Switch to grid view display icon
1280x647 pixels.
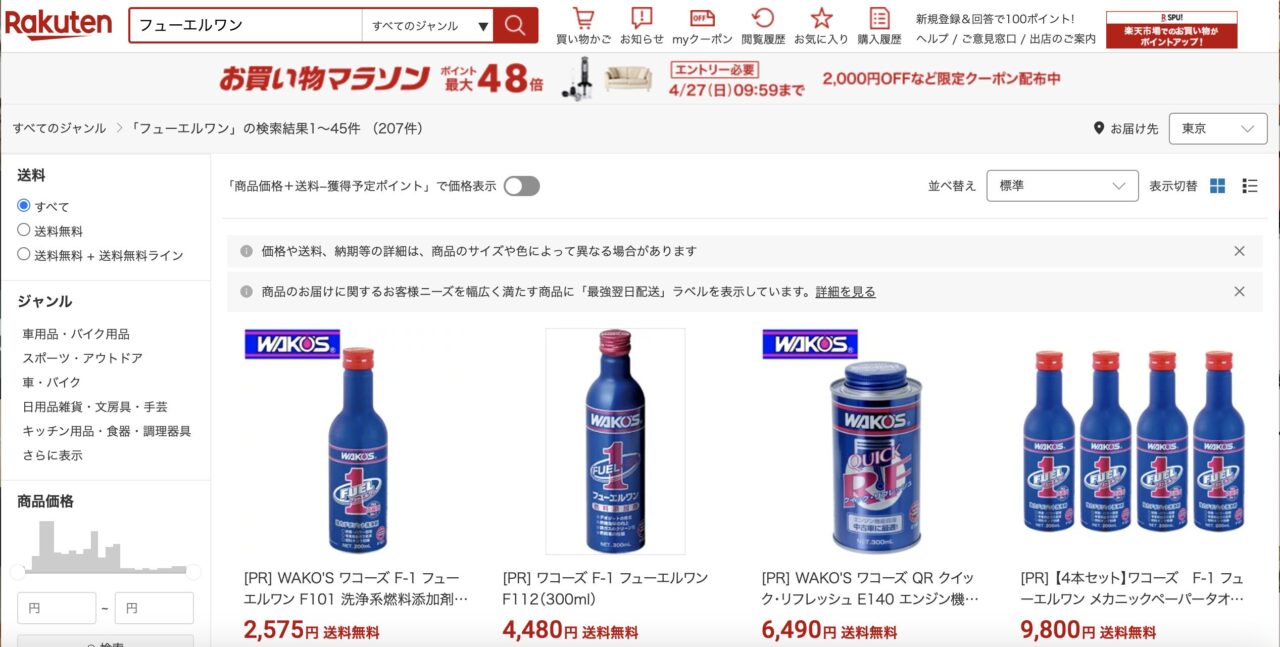click(x=1218, y=186)
